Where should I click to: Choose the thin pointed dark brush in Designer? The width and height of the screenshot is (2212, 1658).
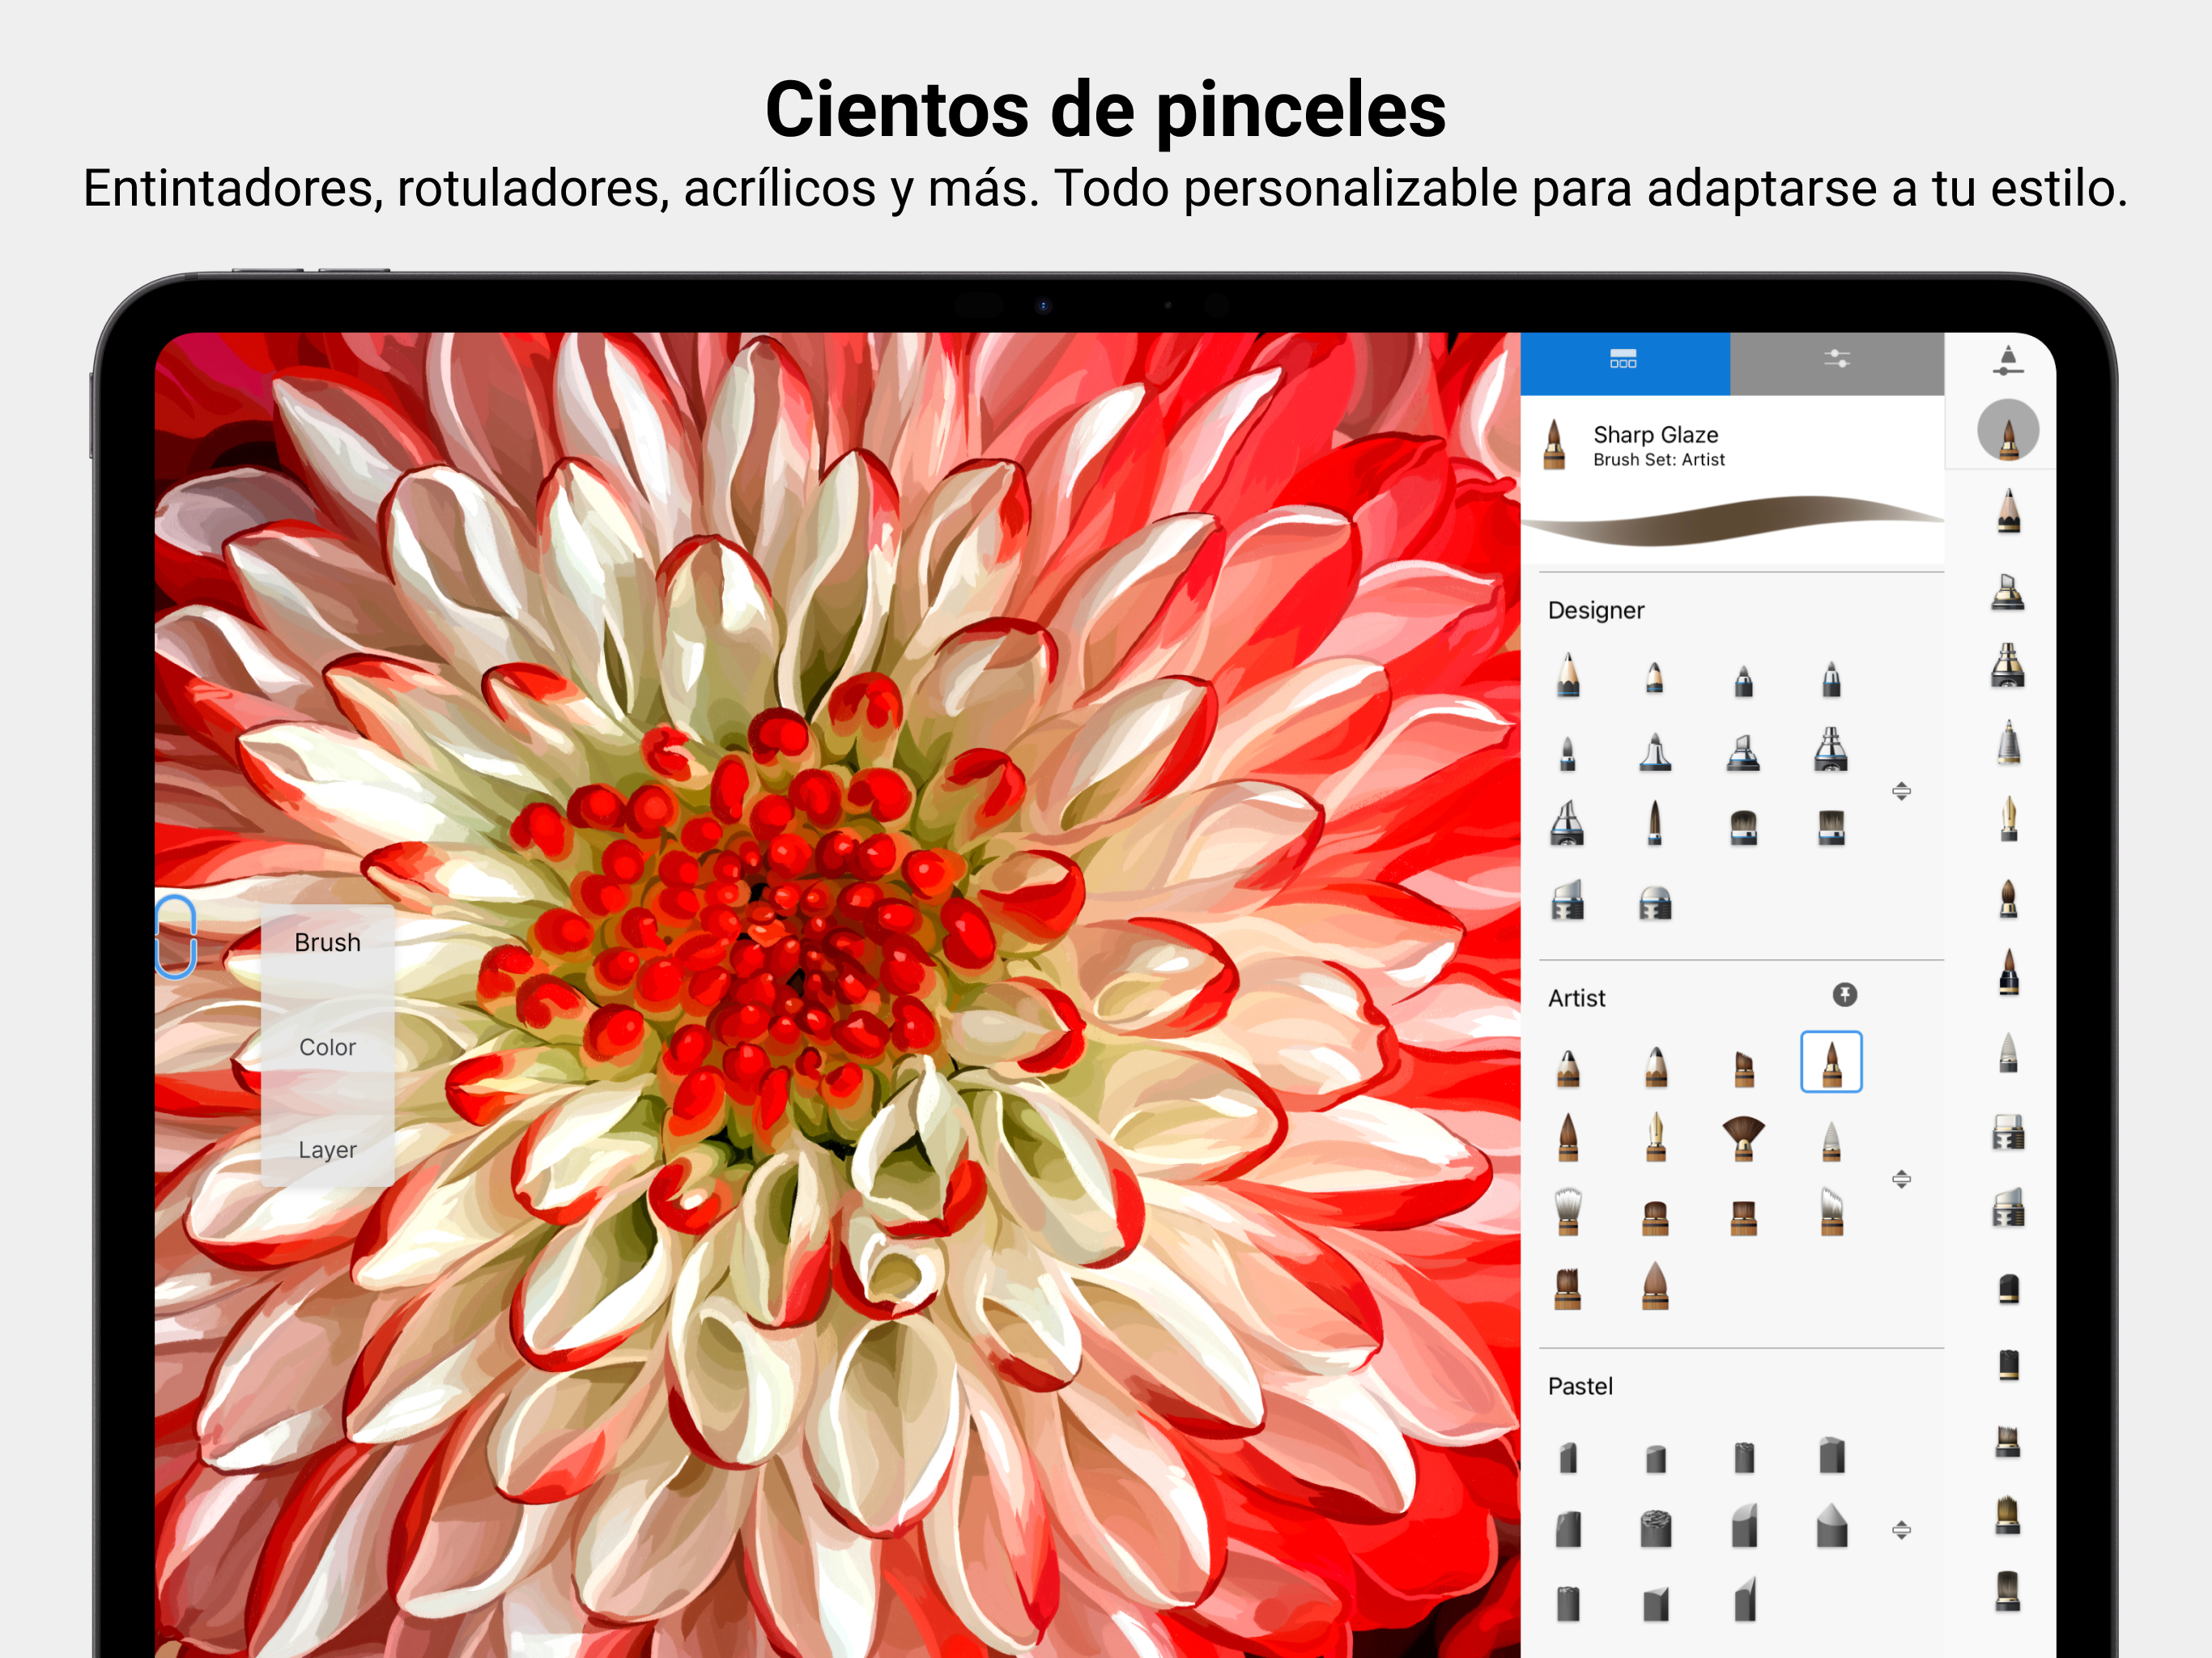click(1655, 823)
